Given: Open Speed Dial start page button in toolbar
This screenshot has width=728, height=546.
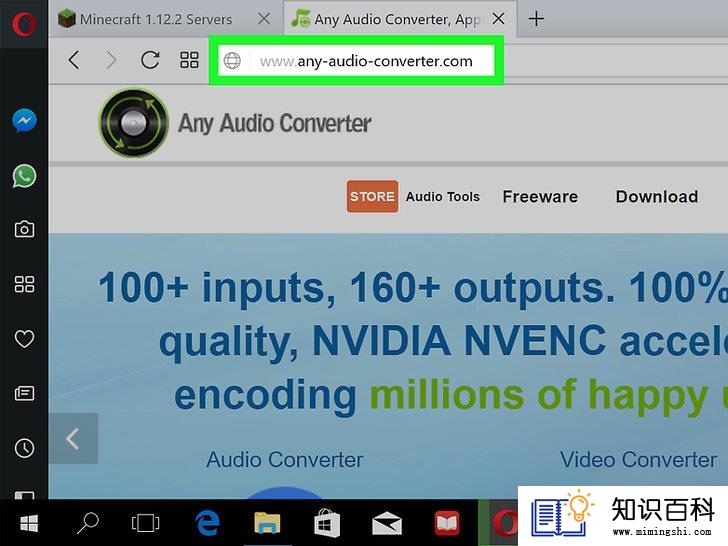Looking at the screenshot, I should (189, 60).
